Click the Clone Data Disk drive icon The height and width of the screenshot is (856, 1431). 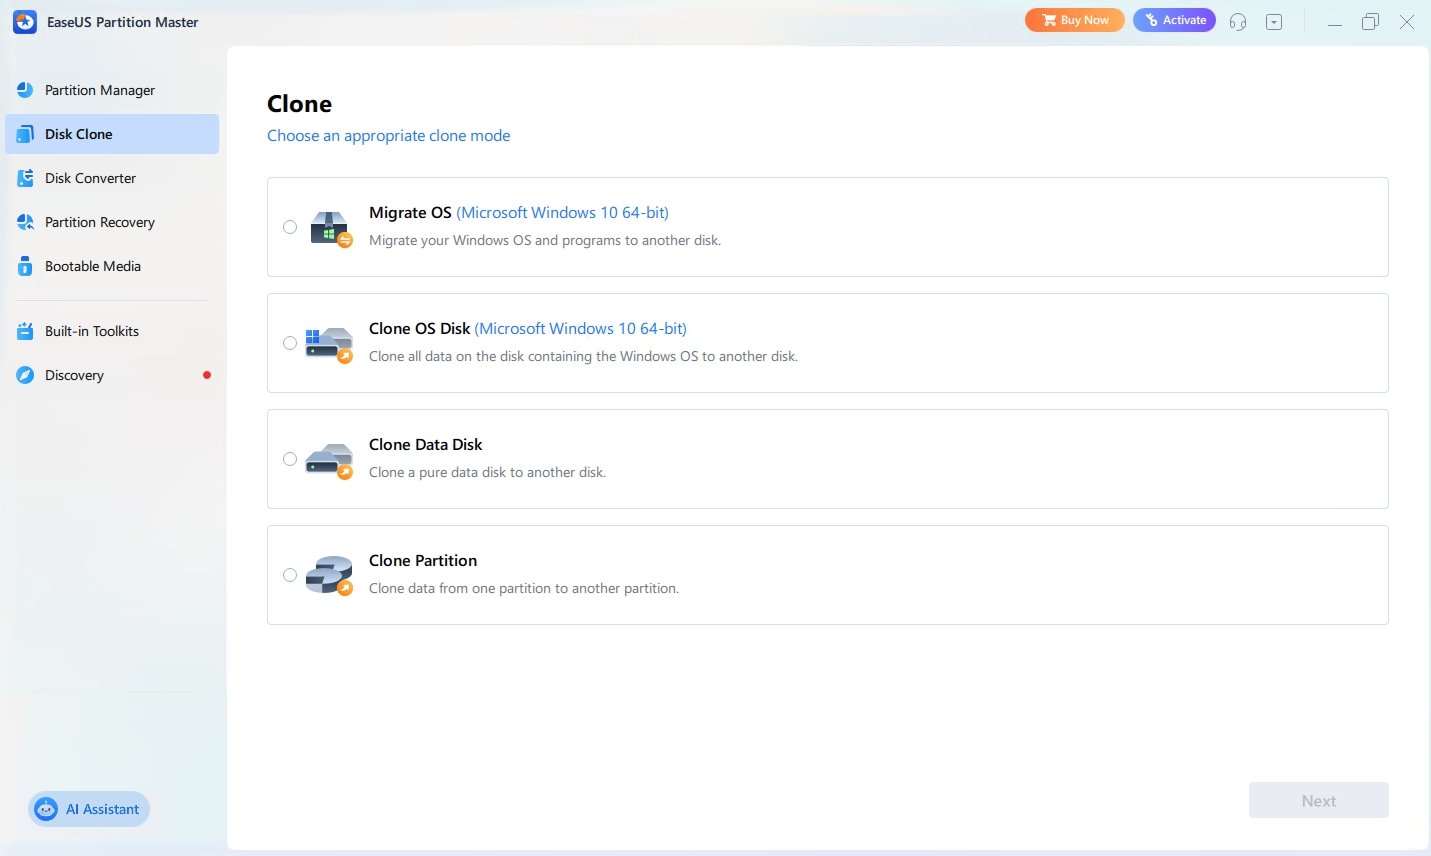pyautogui.click(x=329, y=460)
